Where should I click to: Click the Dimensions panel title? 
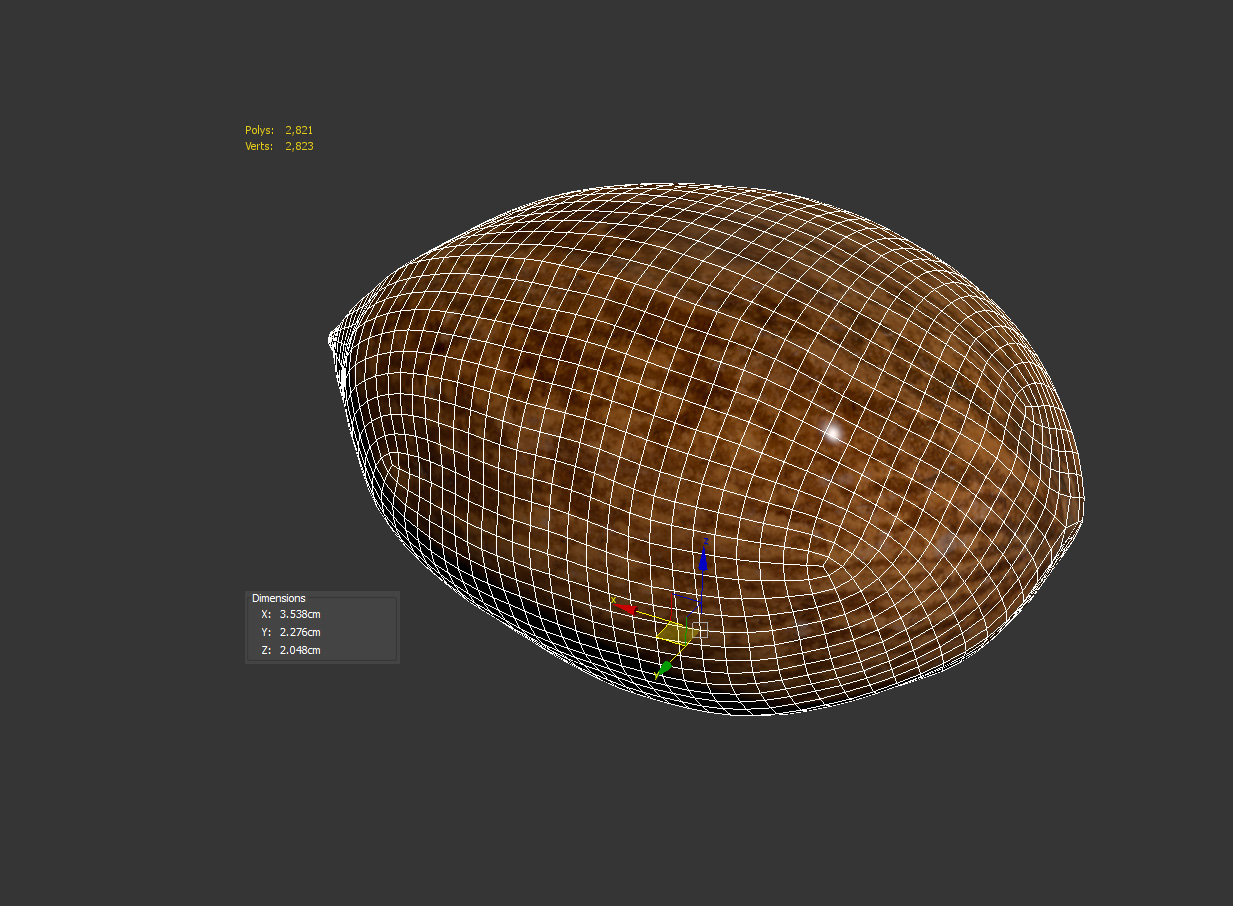[279, 598]
